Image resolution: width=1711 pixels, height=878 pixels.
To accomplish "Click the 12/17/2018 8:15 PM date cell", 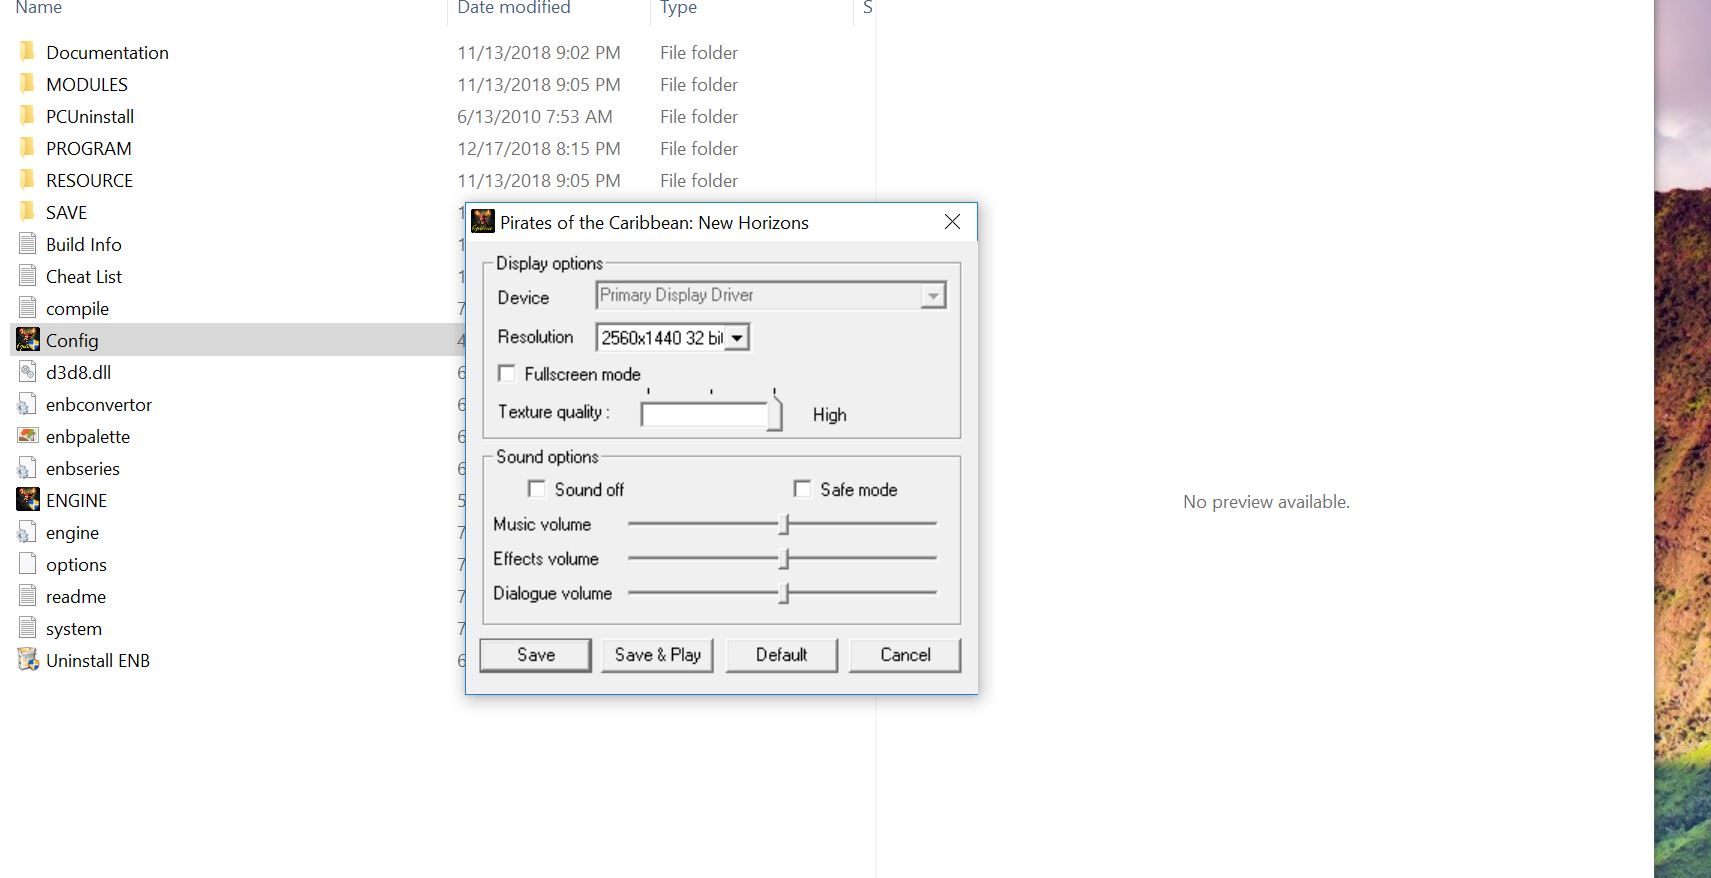I will (x=539, y=148).
